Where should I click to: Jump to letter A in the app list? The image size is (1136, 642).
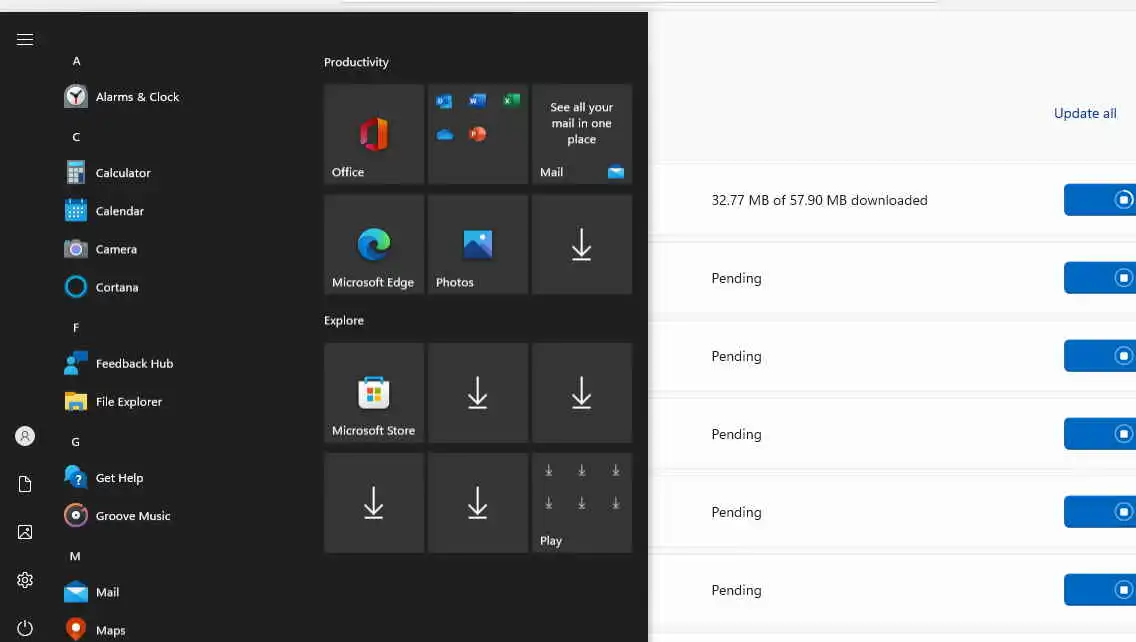[76, 61]
